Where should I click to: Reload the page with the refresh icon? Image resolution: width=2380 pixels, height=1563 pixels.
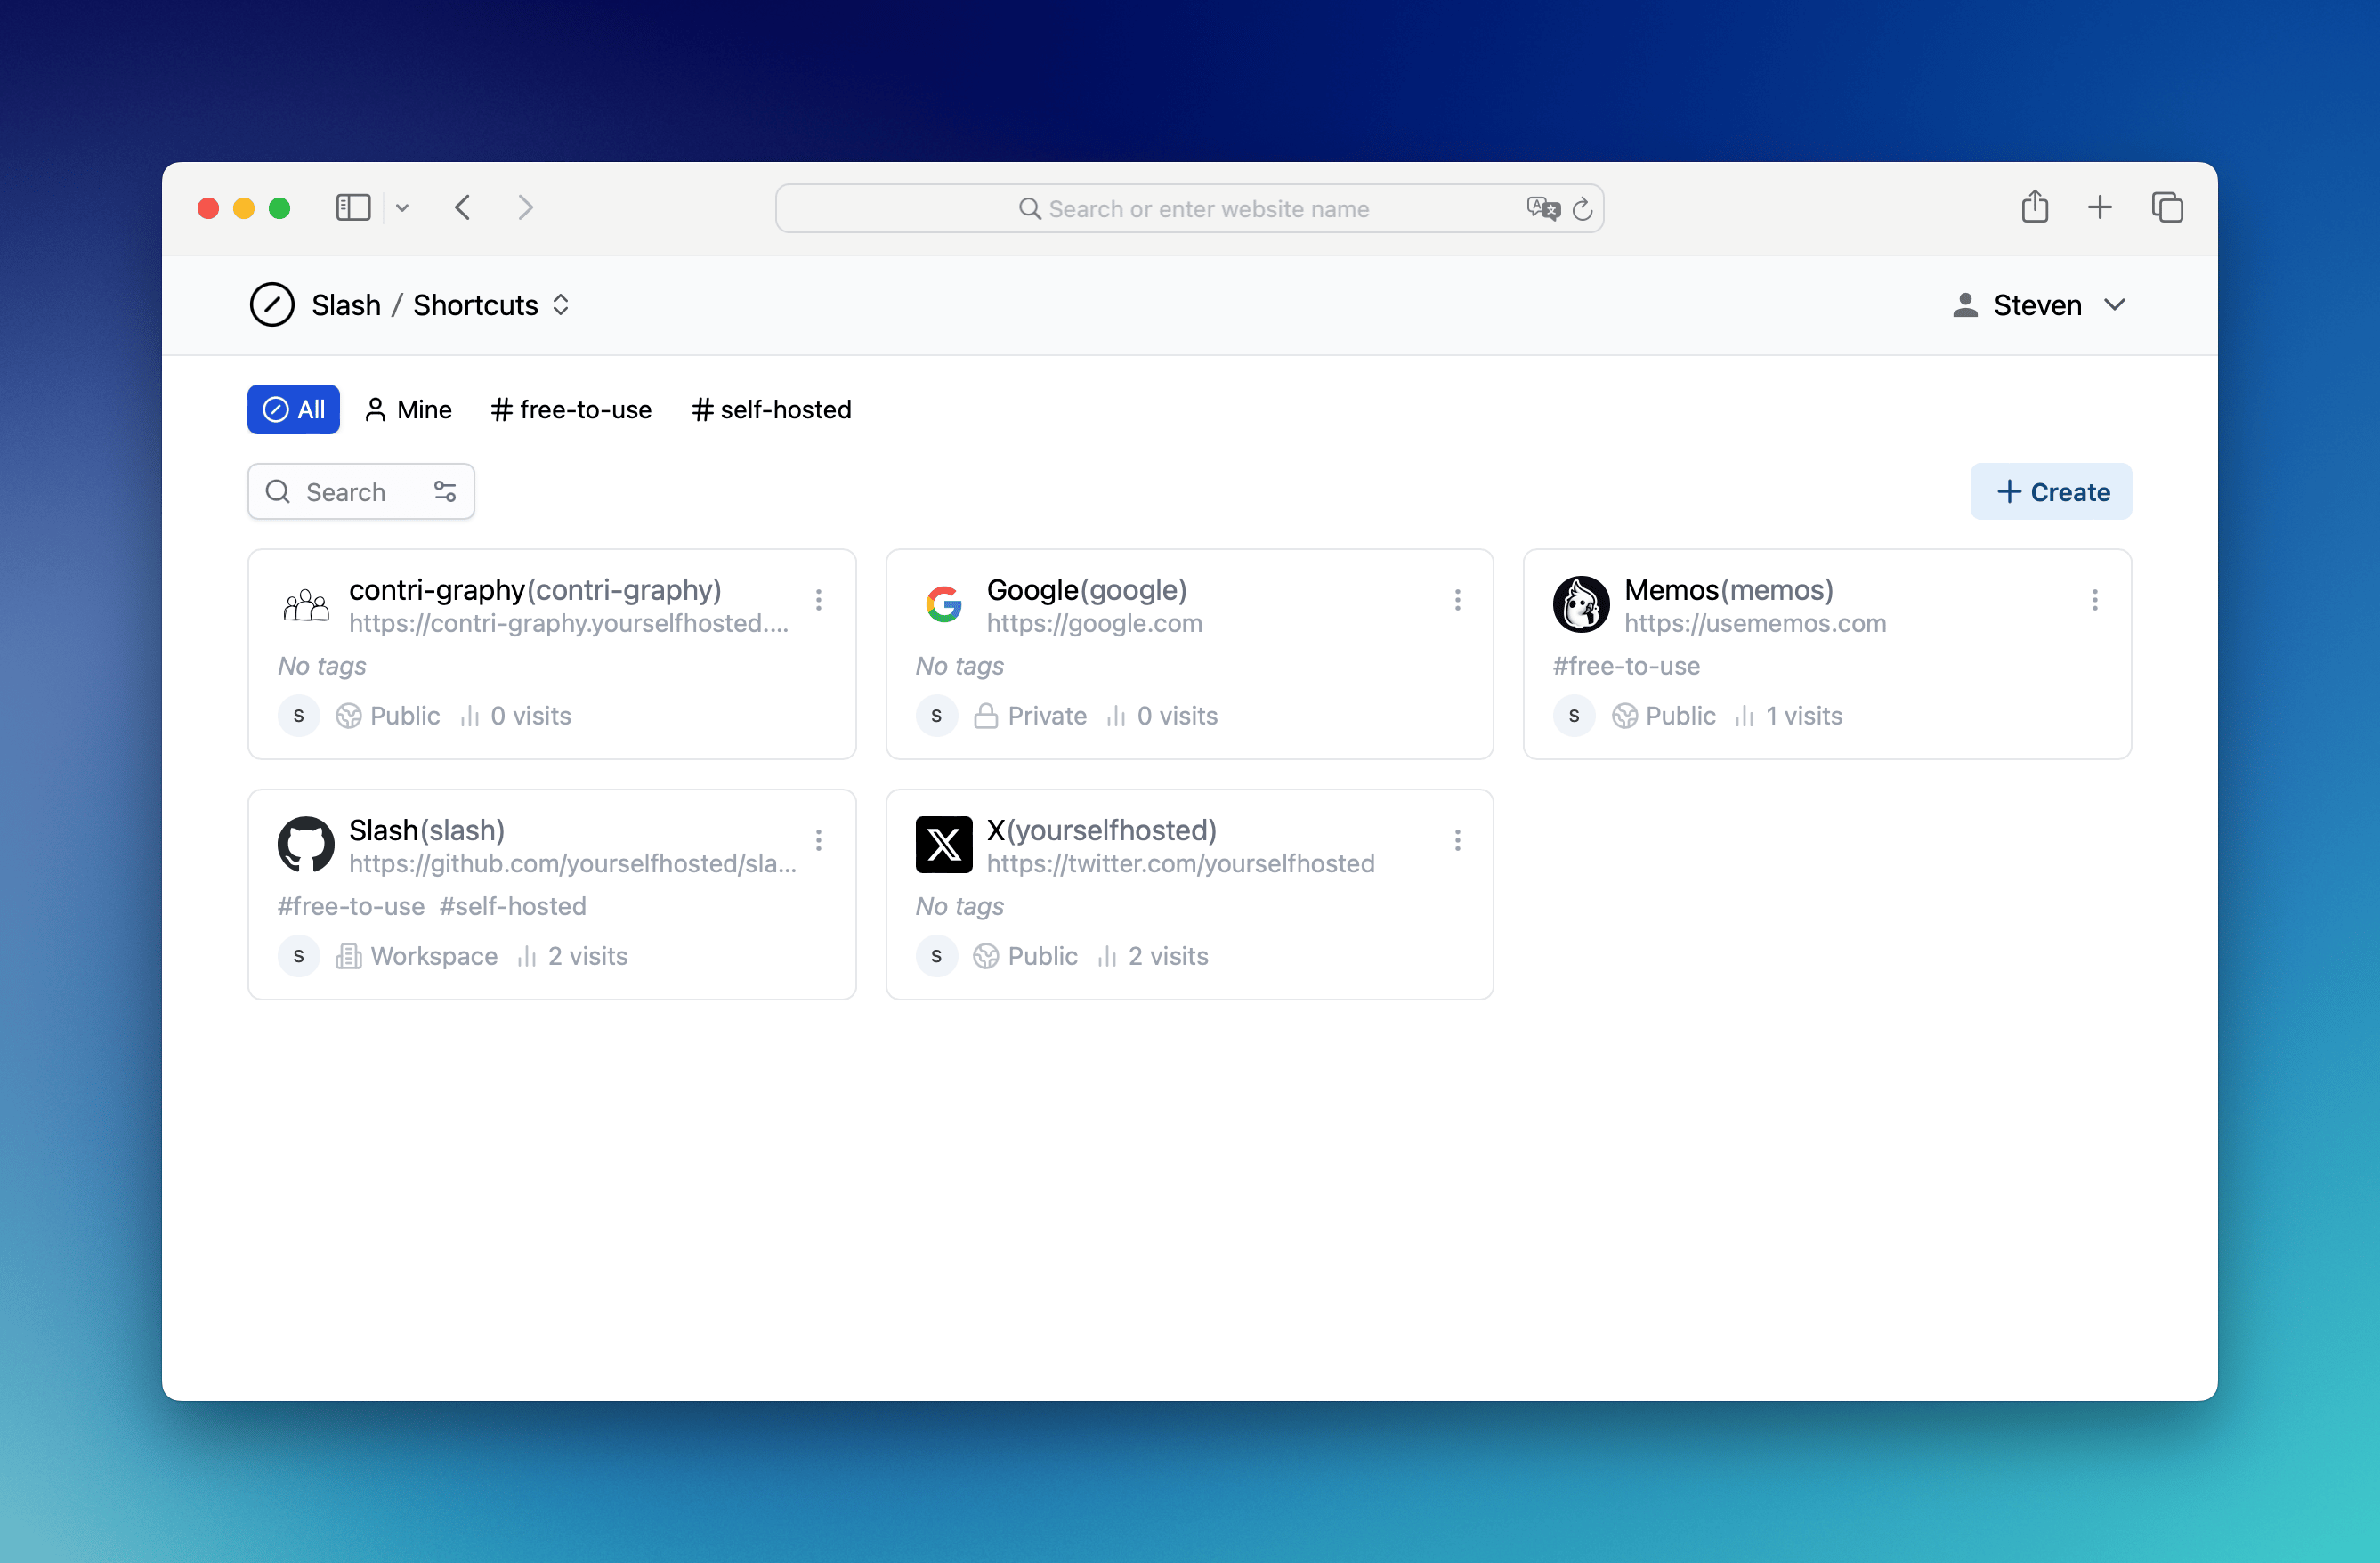click(1582, 209)
